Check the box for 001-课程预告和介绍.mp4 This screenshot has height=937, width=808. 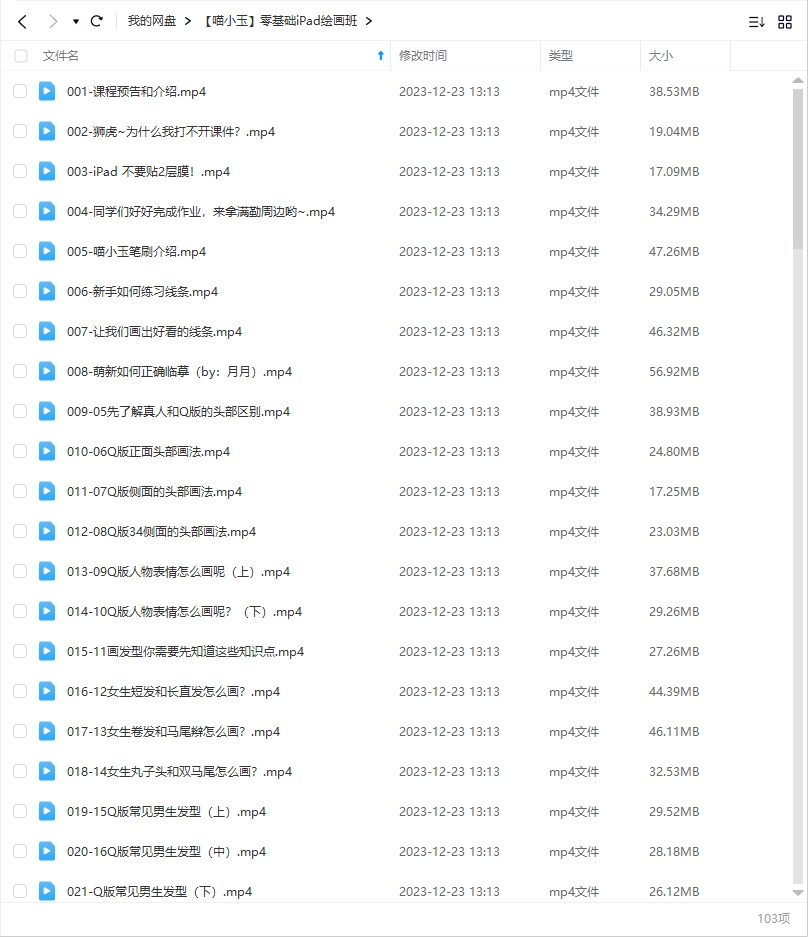[20, 91]
